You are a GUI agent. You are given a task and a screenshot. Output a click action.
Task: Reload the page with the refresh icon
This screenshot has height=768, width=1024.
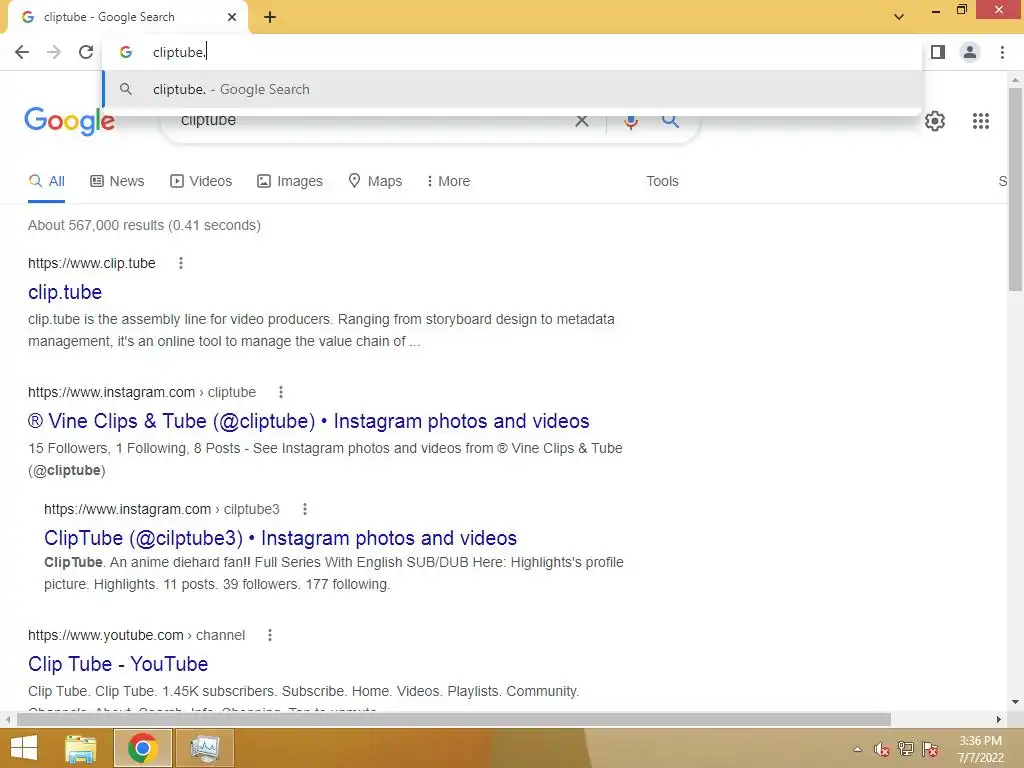[86, 52]
